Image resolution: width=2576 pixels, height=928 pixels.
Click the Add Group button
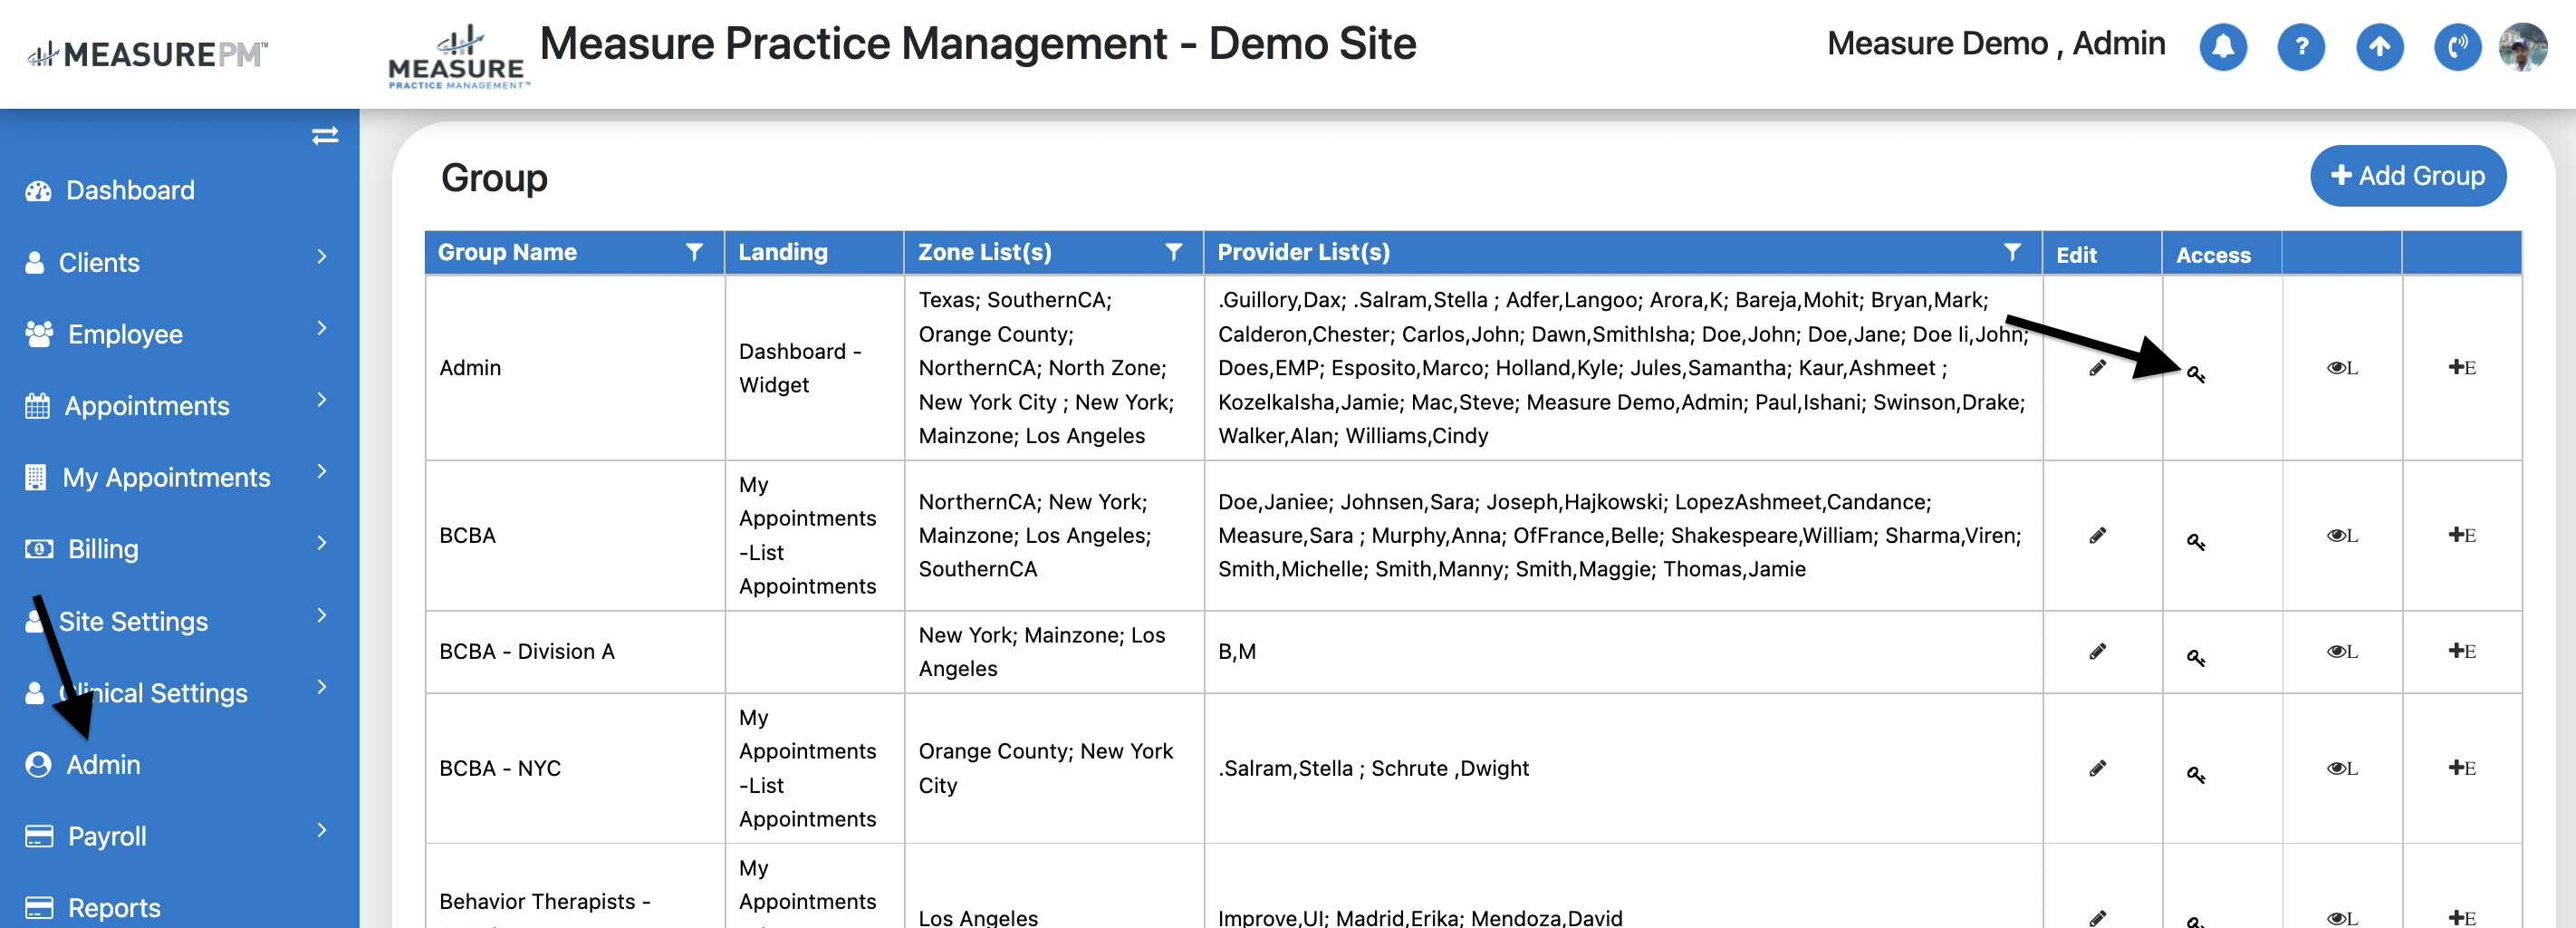[x=2407, y=177]
